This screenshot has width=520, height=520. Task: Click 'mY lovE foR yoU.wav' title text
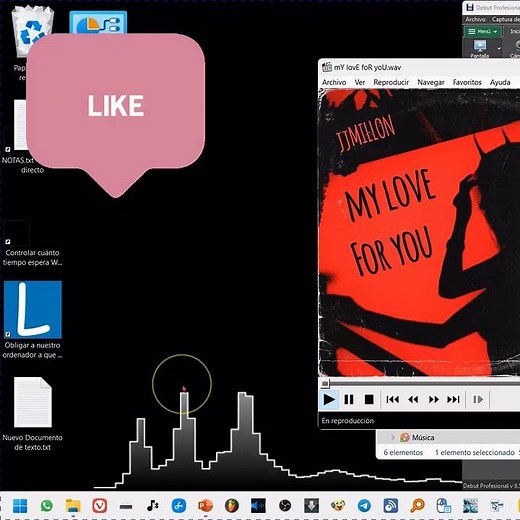click(367, 67)
